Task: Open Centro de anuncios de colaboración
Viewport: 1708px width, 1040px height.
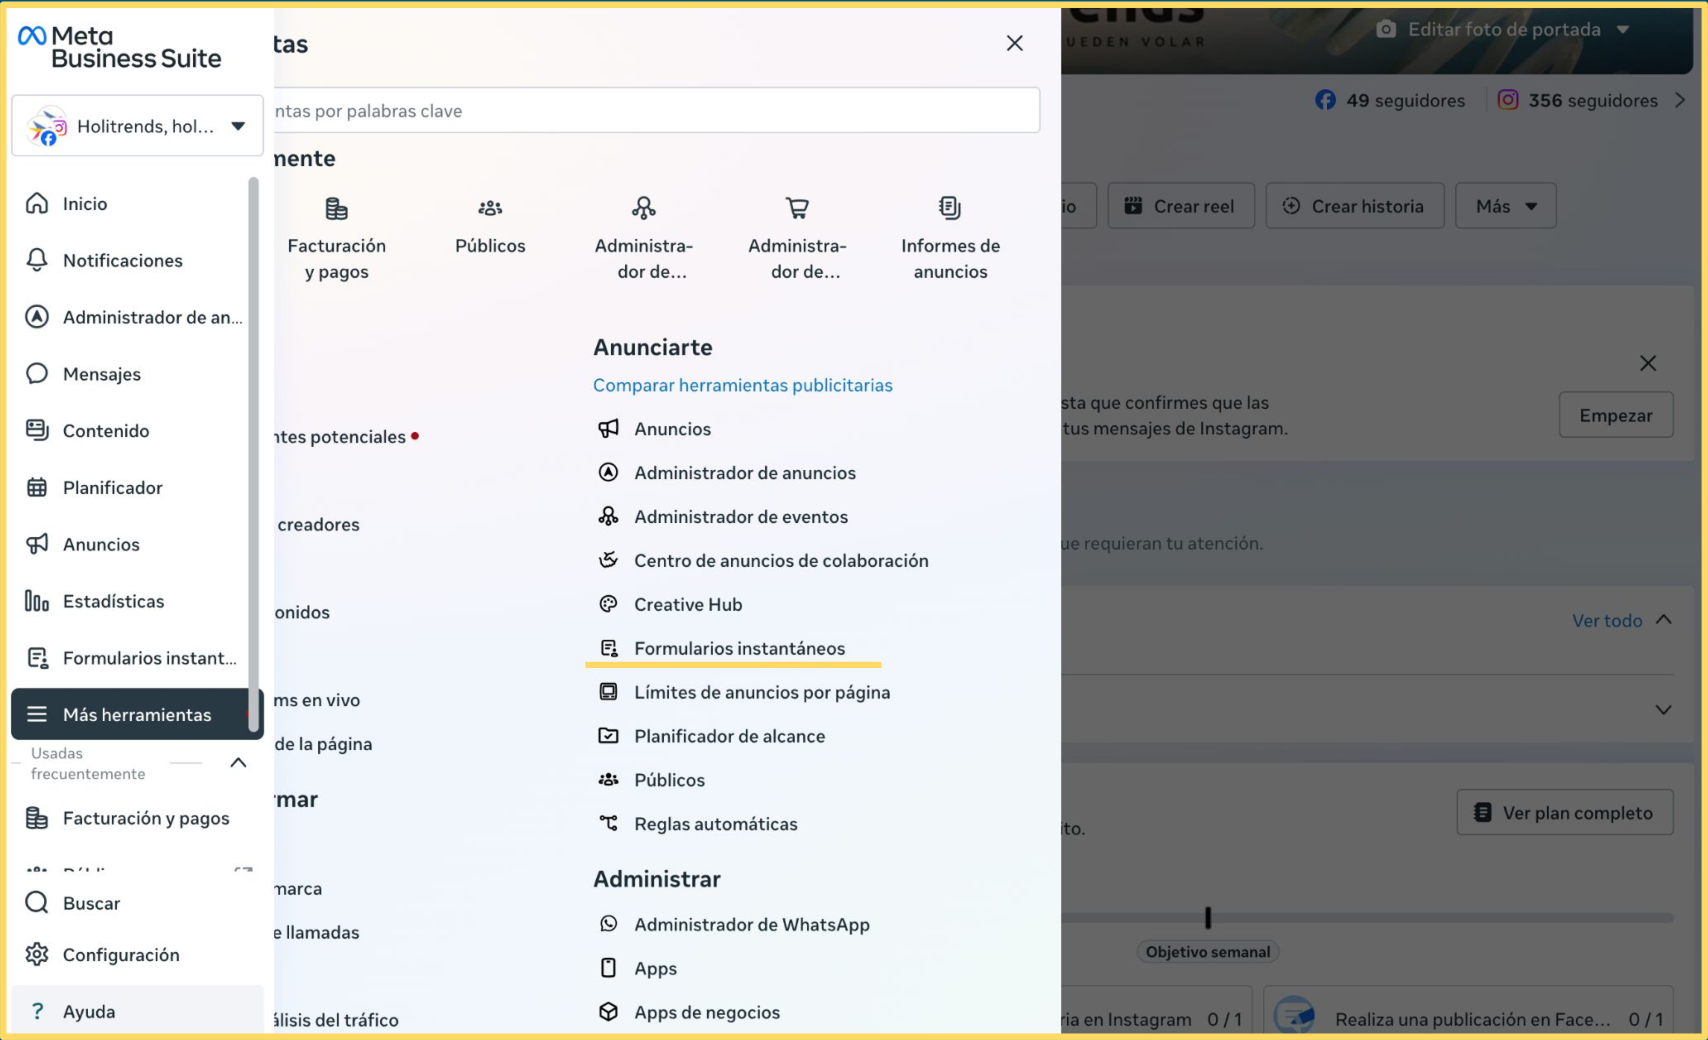Action: [781, 561]
